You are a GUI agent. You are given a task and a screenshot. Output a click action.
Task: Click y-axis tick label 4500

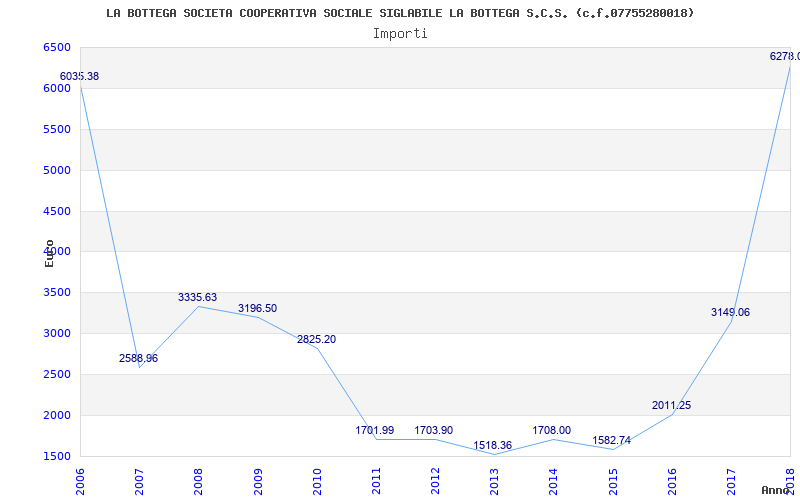pyautogui.click(x=57, y=211)
